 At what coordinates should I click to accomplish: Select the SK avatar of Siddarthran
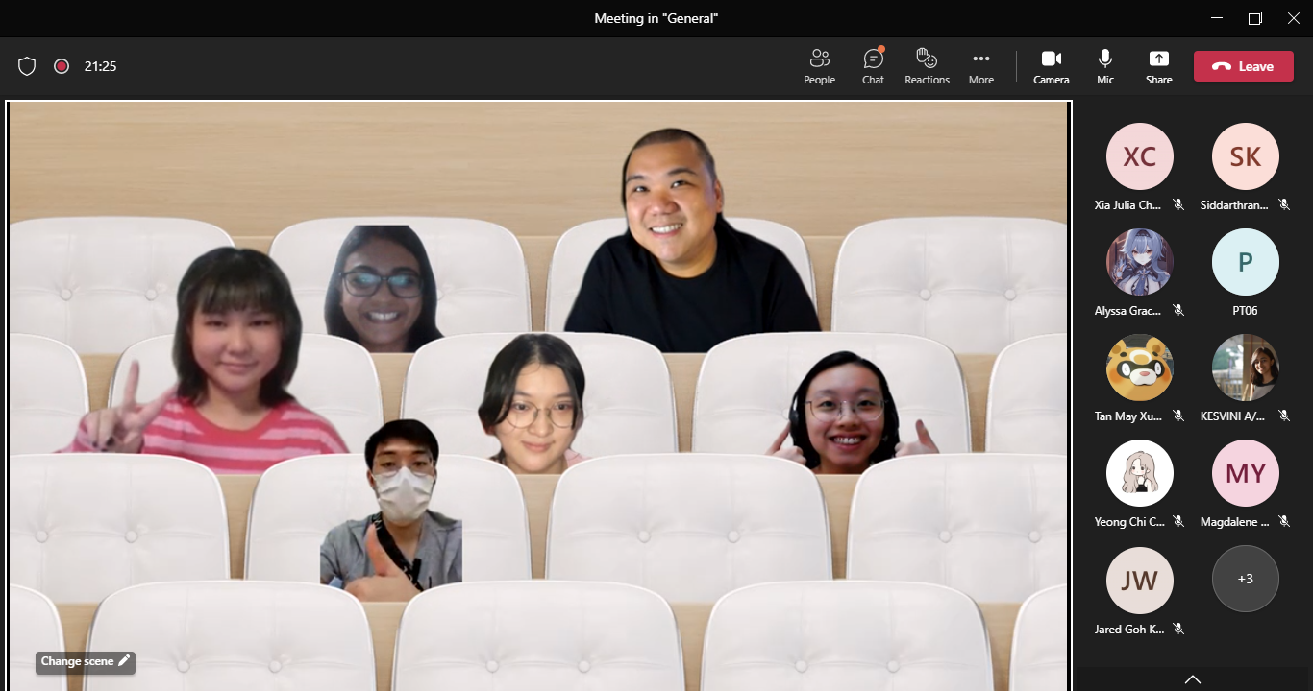pyautogui.click(x=1245, y=157)
